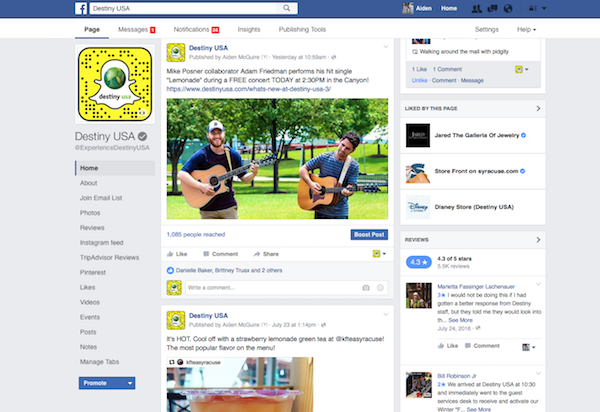The width and height of the screenshot is (600, 412).
Task: Expand the Liked By This Page section
Action: 539,107
